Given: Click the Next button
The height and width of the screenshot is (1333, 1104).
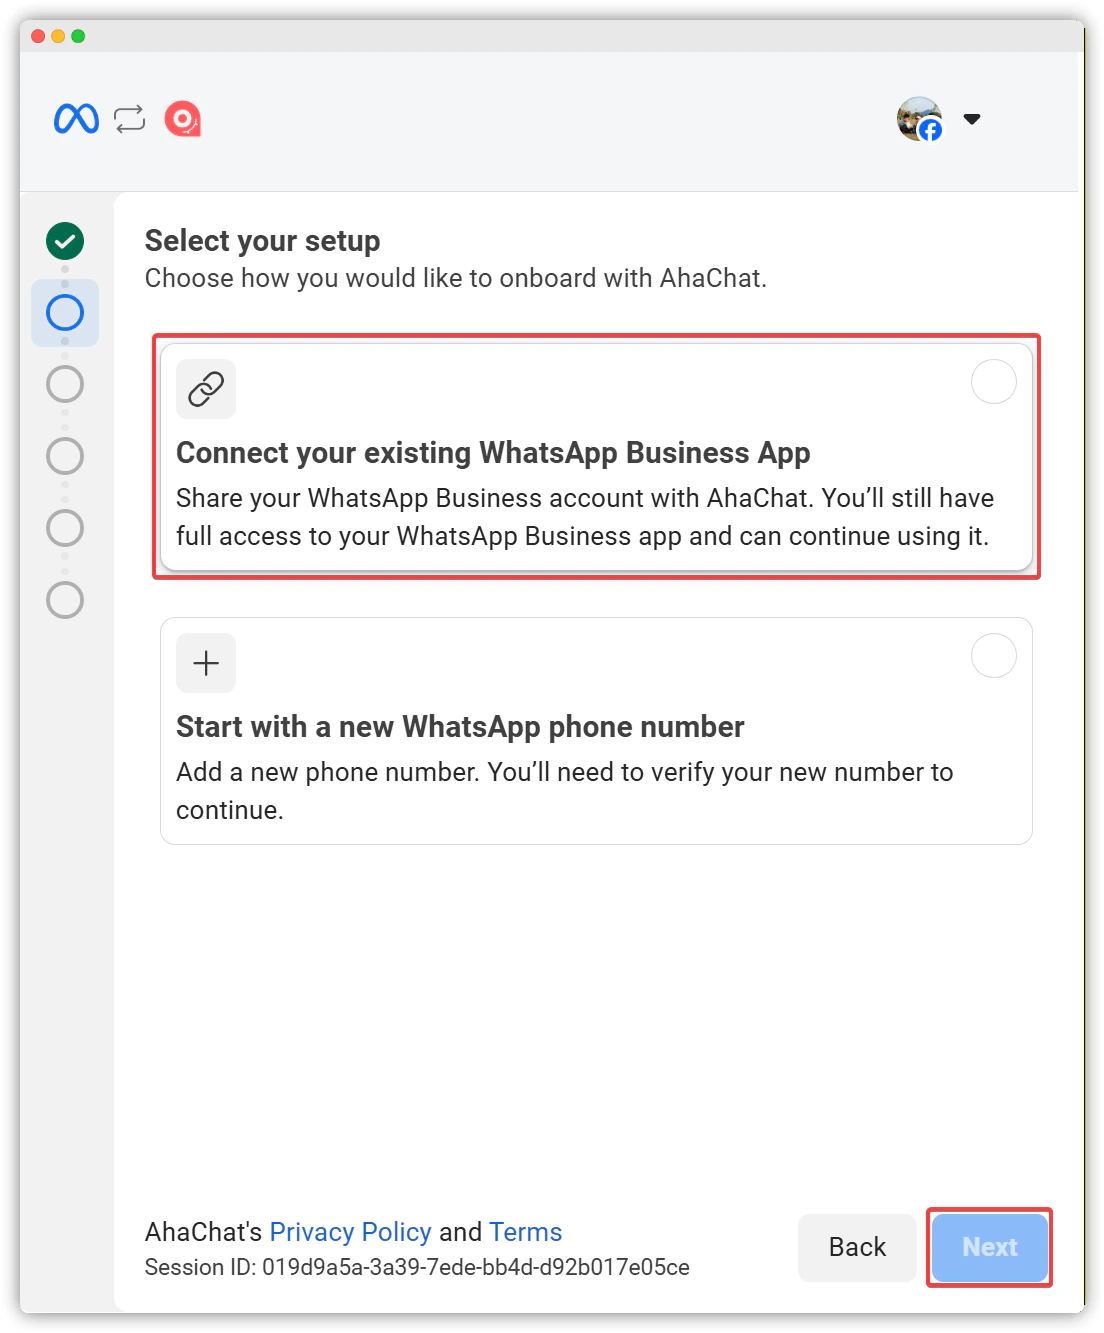Looking at the screenshot, I should [x=990, y=1247].
